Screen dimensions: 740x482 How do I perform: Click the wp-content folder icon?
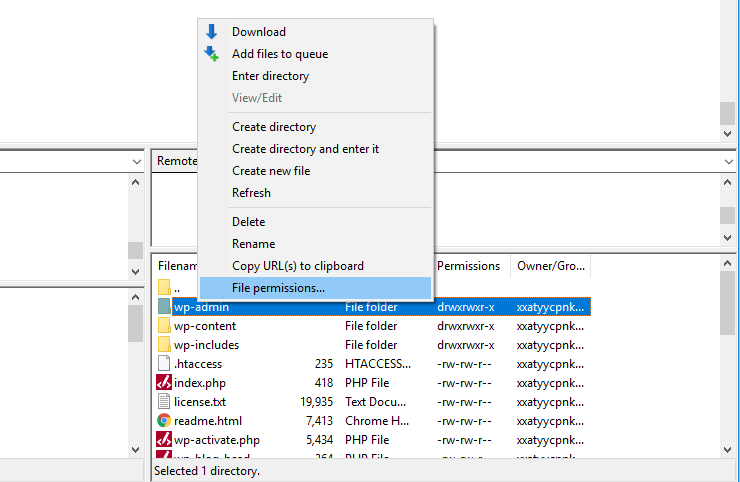pos(164,325)
